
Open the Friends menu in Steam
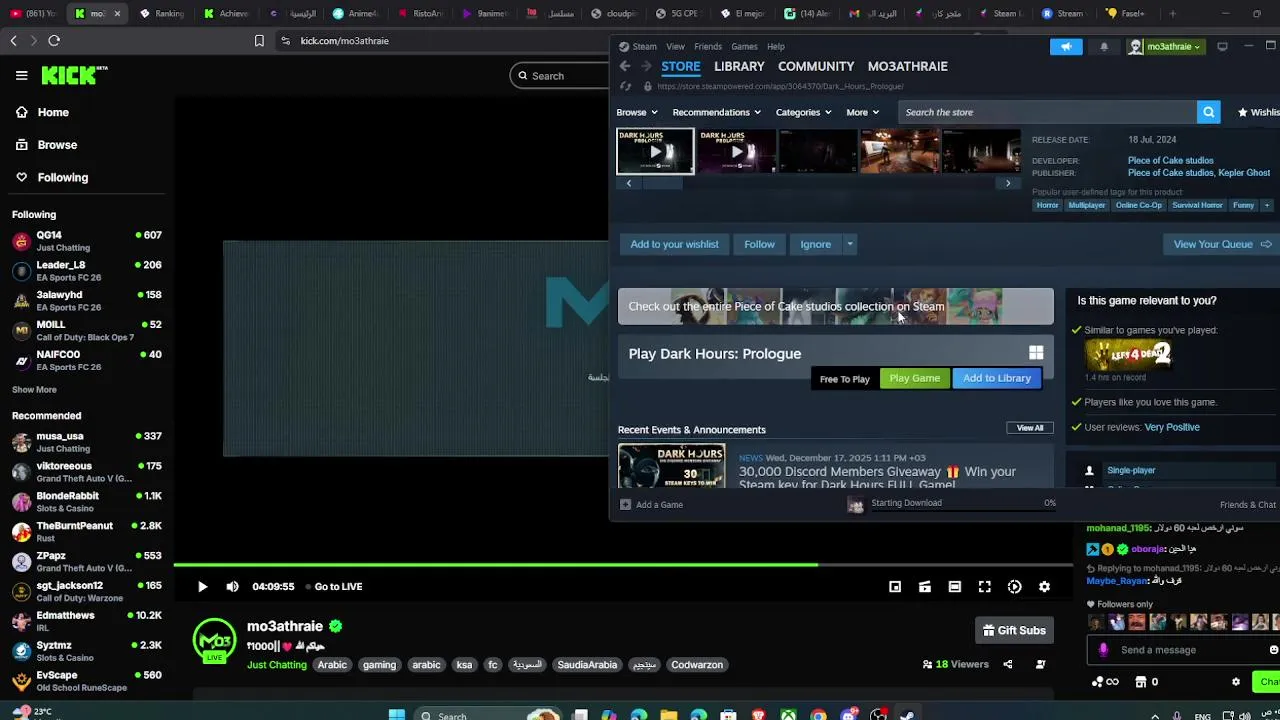coord(708,46)
